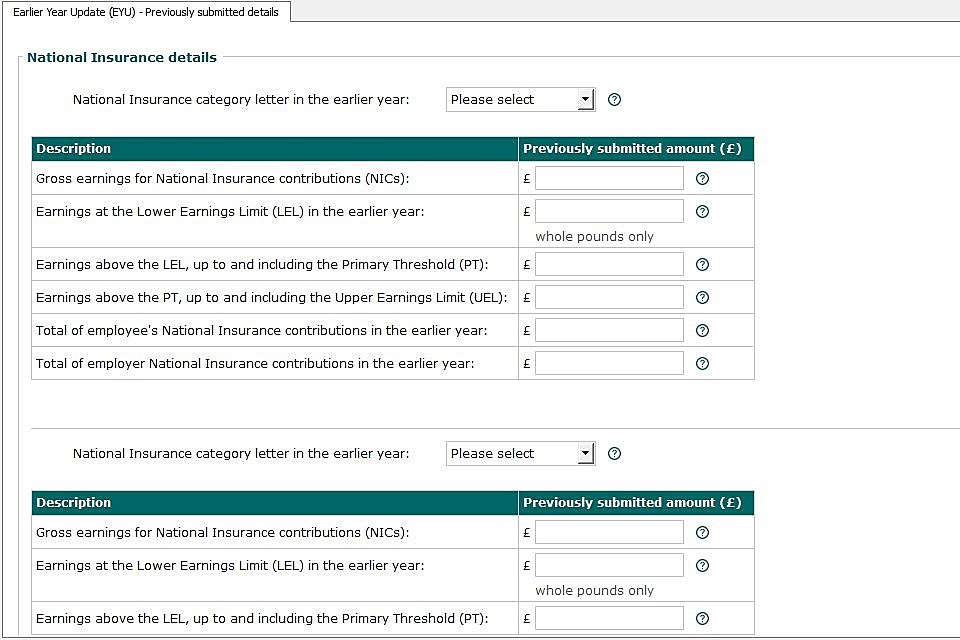Viewport: 960px width, 640px height.
Task: Focus total employer National Insurance contributions input
Action: click(609, 363)
